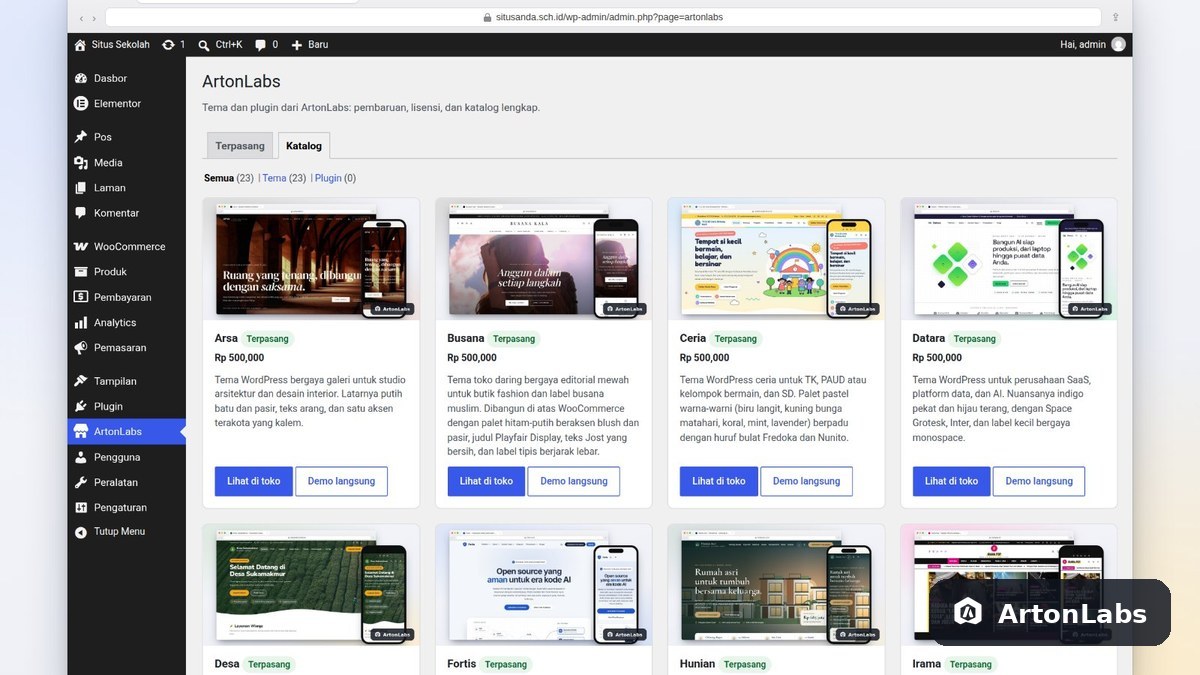Viewport: 1200px width, 675px height.
Task: Click the browser address bar
Action: coord(603,17)
